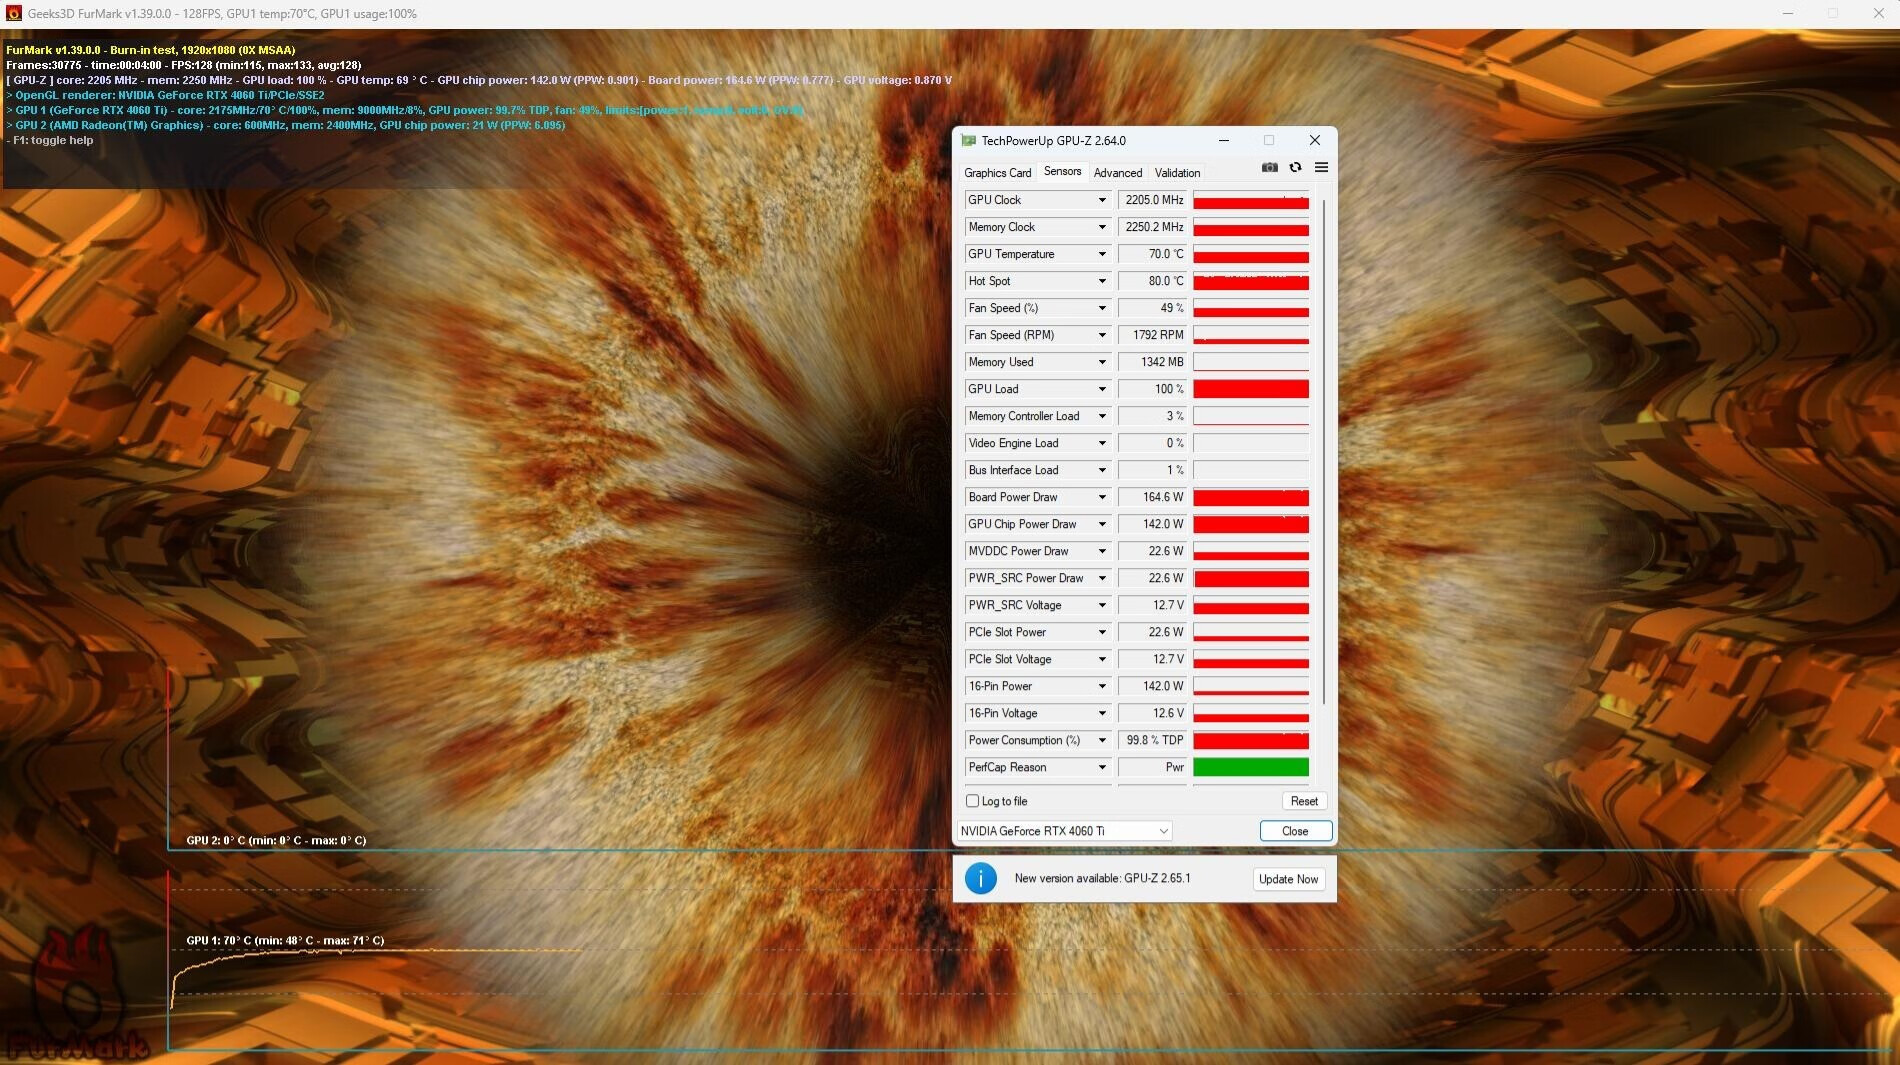Click the Reset button
The height and width of the screenshot is (1065, 1900).
[x=1304, y=801]
